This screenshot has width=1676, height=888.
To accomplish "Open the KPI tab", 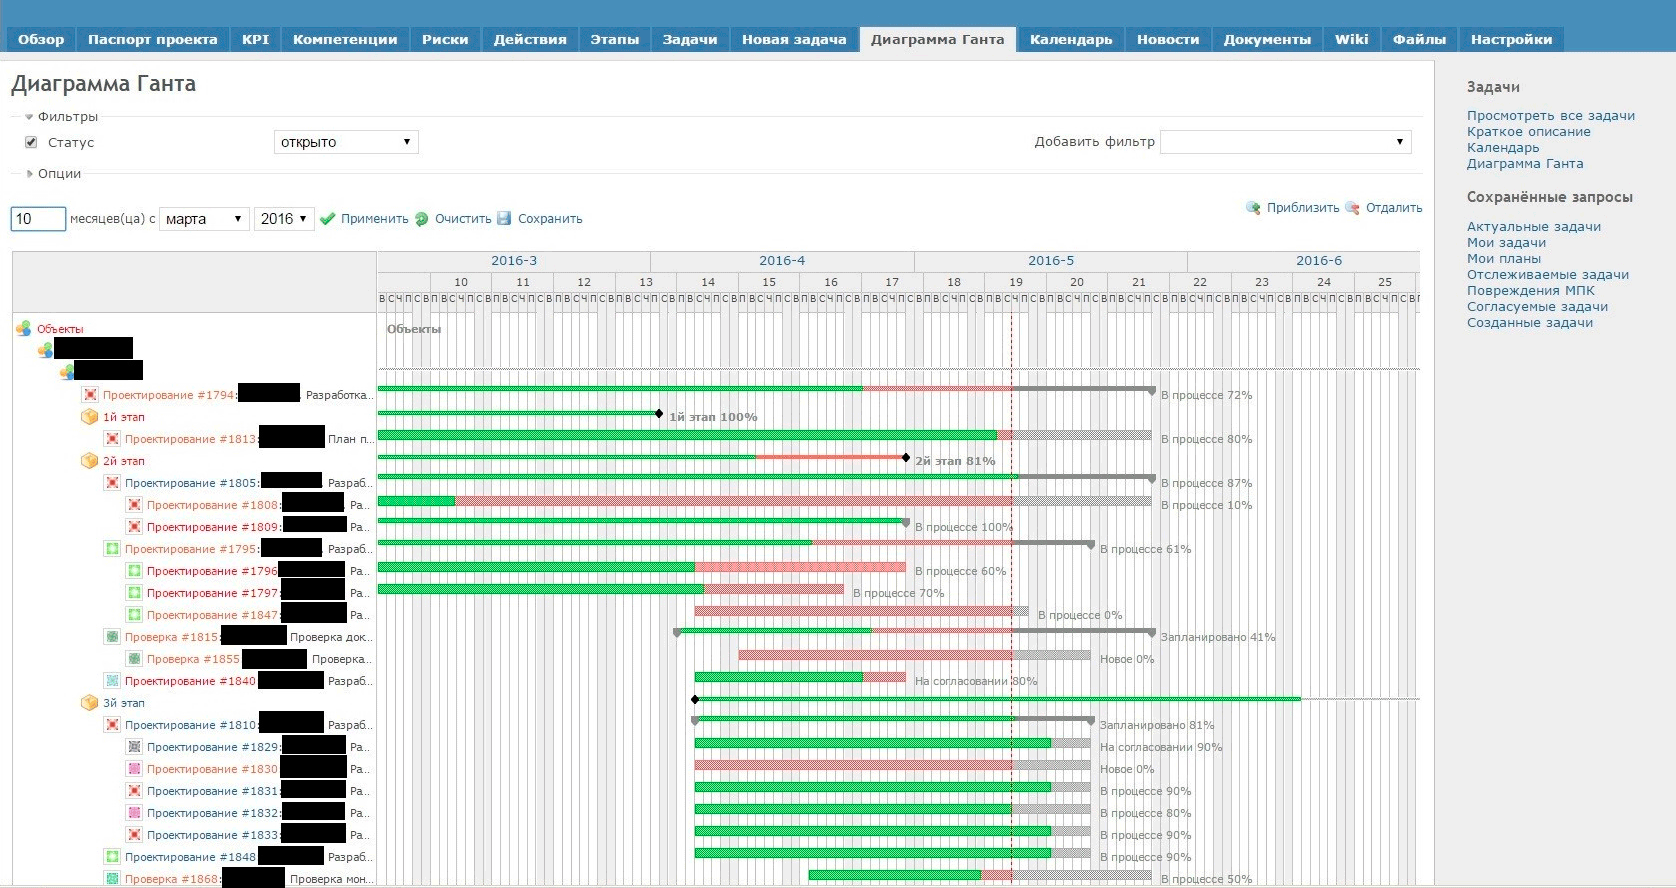I will pos(255,40).
